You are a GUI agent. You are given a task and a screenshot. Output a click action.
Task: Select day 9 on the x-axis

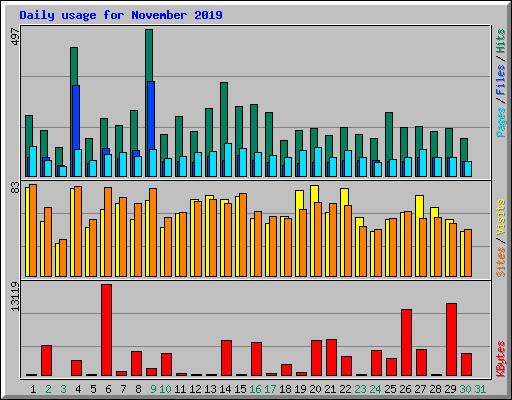point(153,389)
